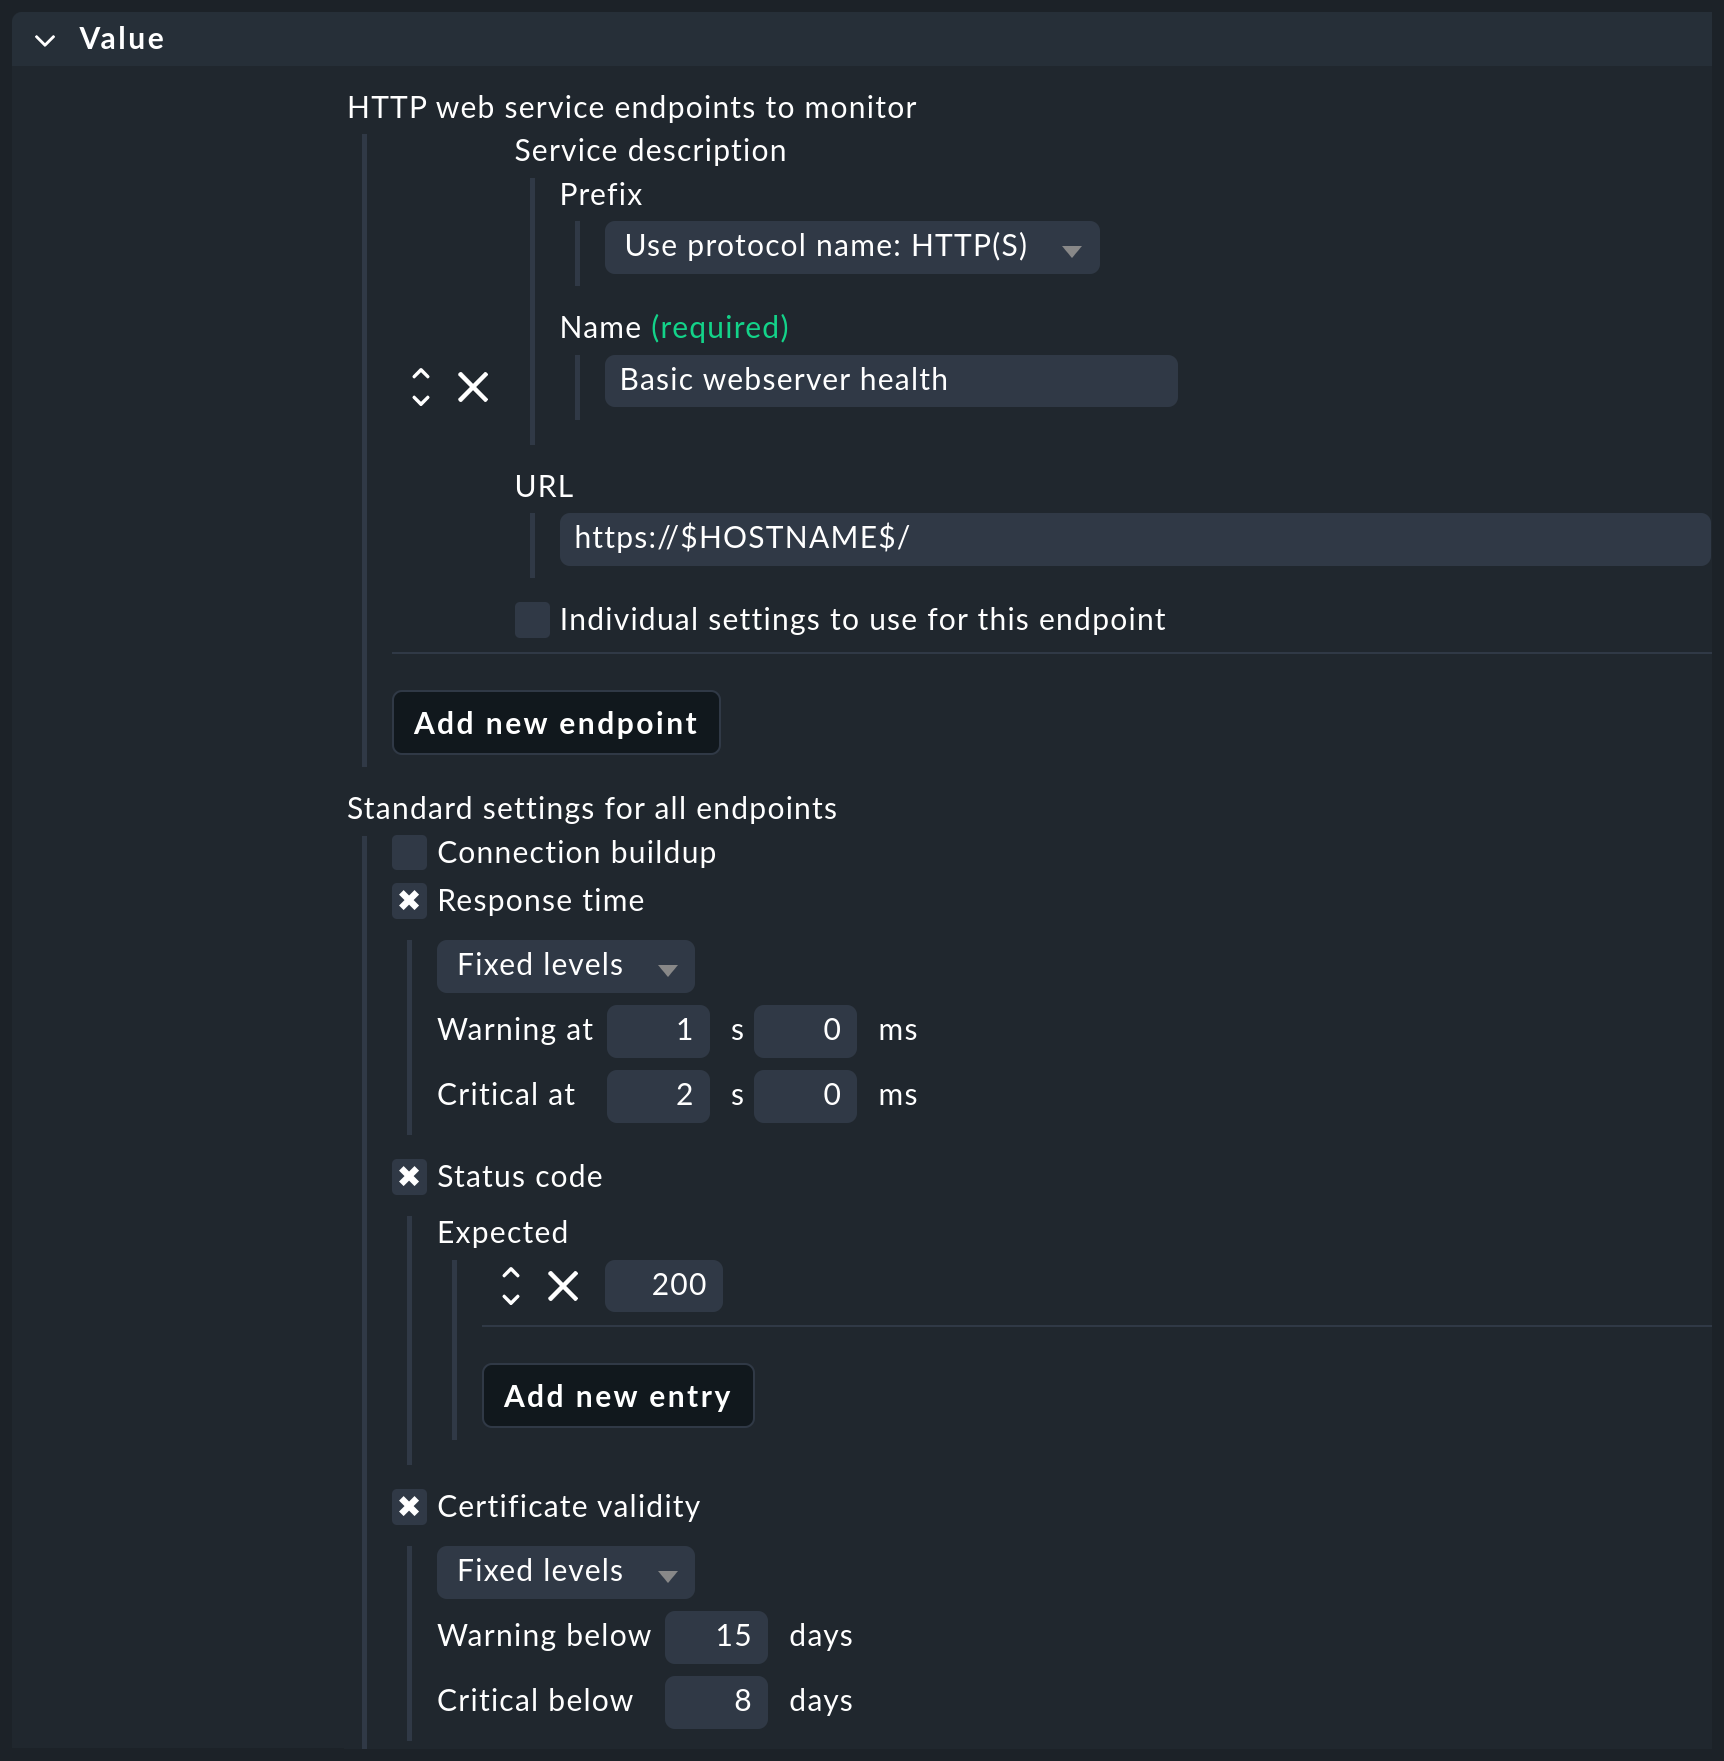Disable the Response time check
This screenshot has width=1724, height=1761.
pos(409,901)
